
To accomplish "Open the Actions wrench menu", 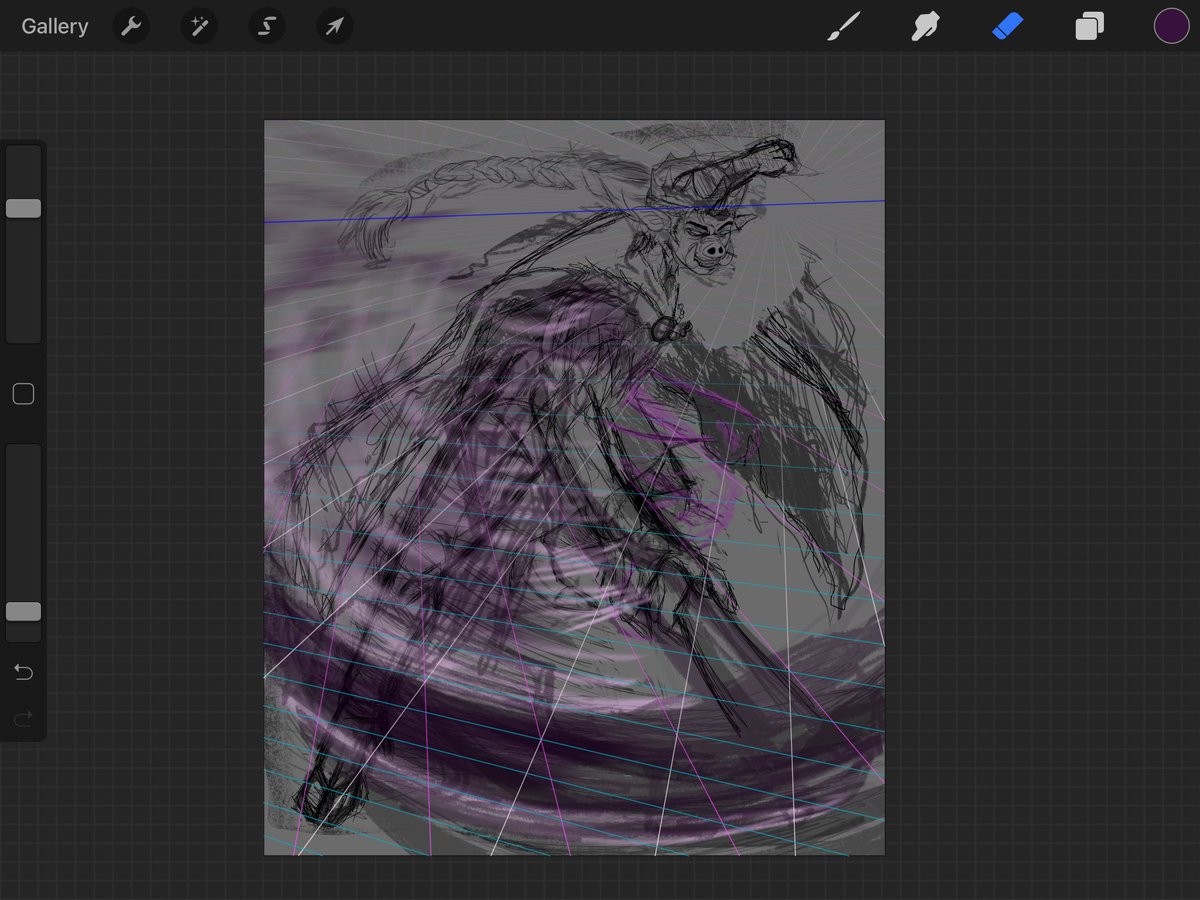I will (131, 26).
